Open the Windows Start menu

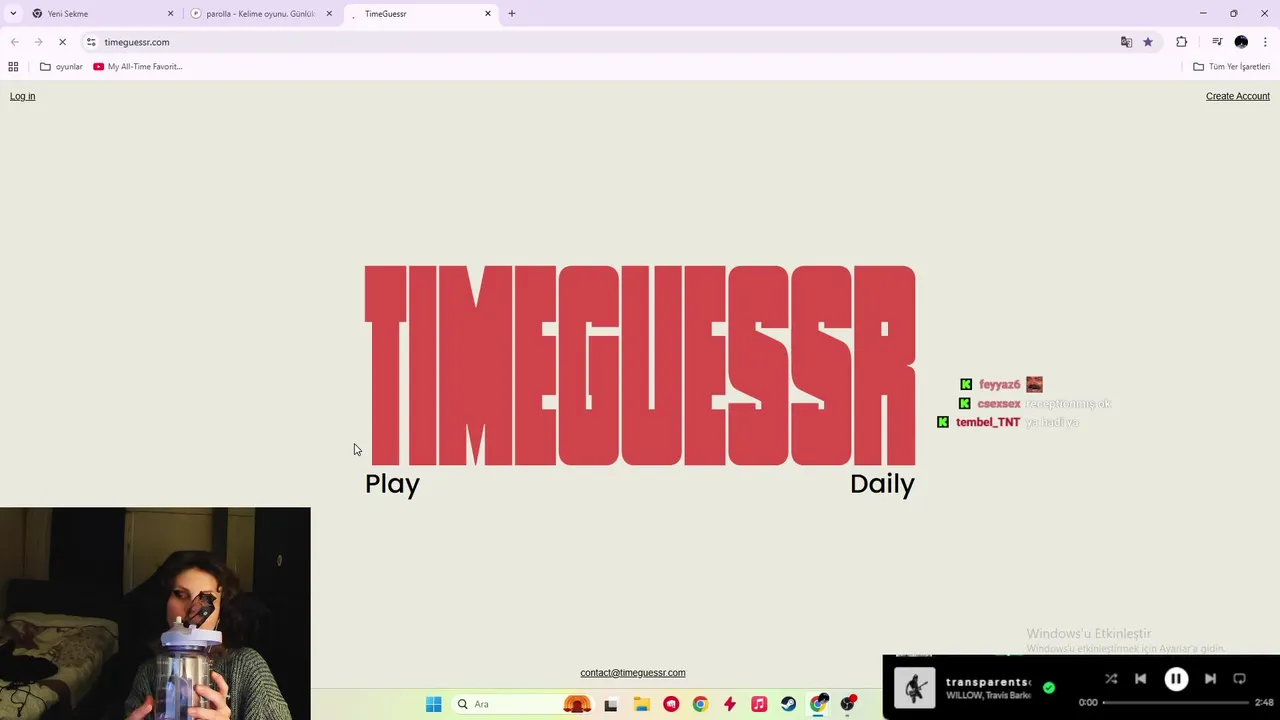click(x=433, y=704)
